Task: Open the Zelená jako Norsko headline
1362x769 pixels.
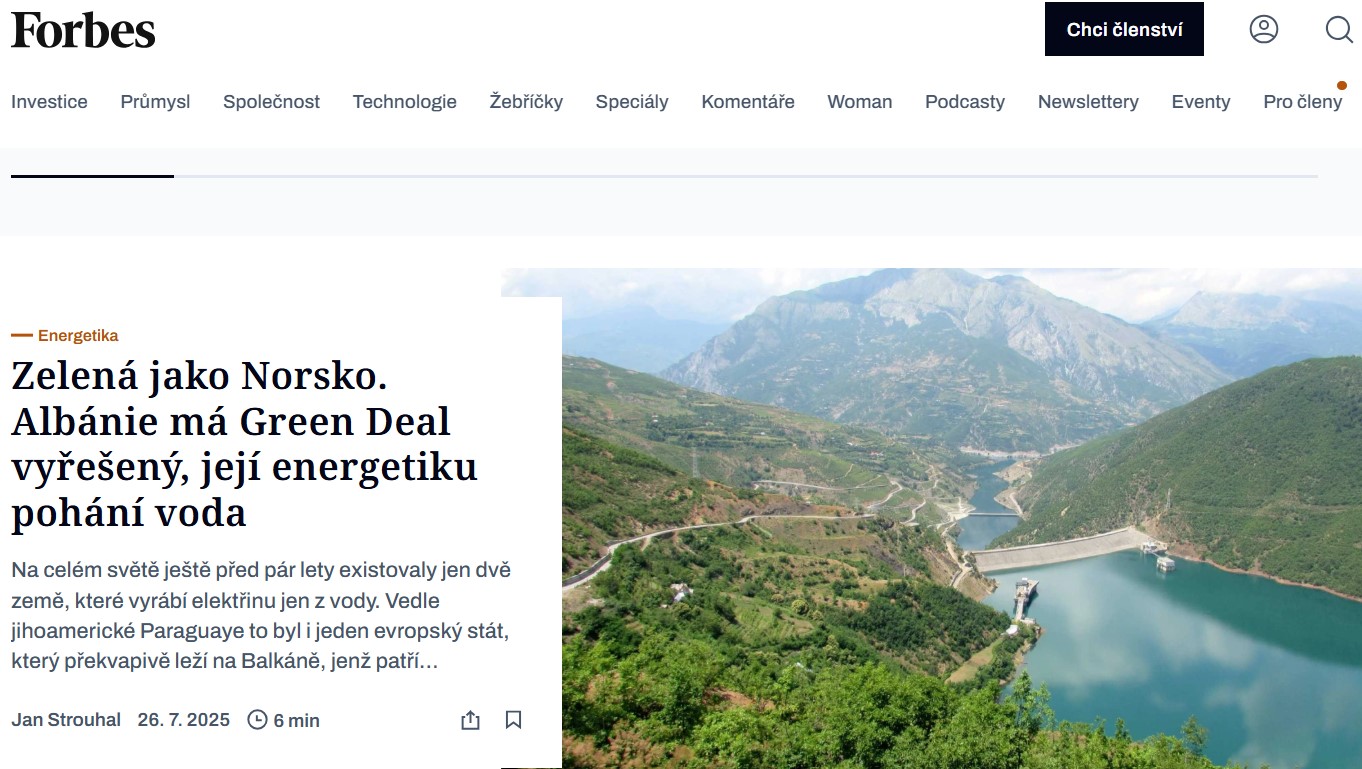Action: (244, 444)
